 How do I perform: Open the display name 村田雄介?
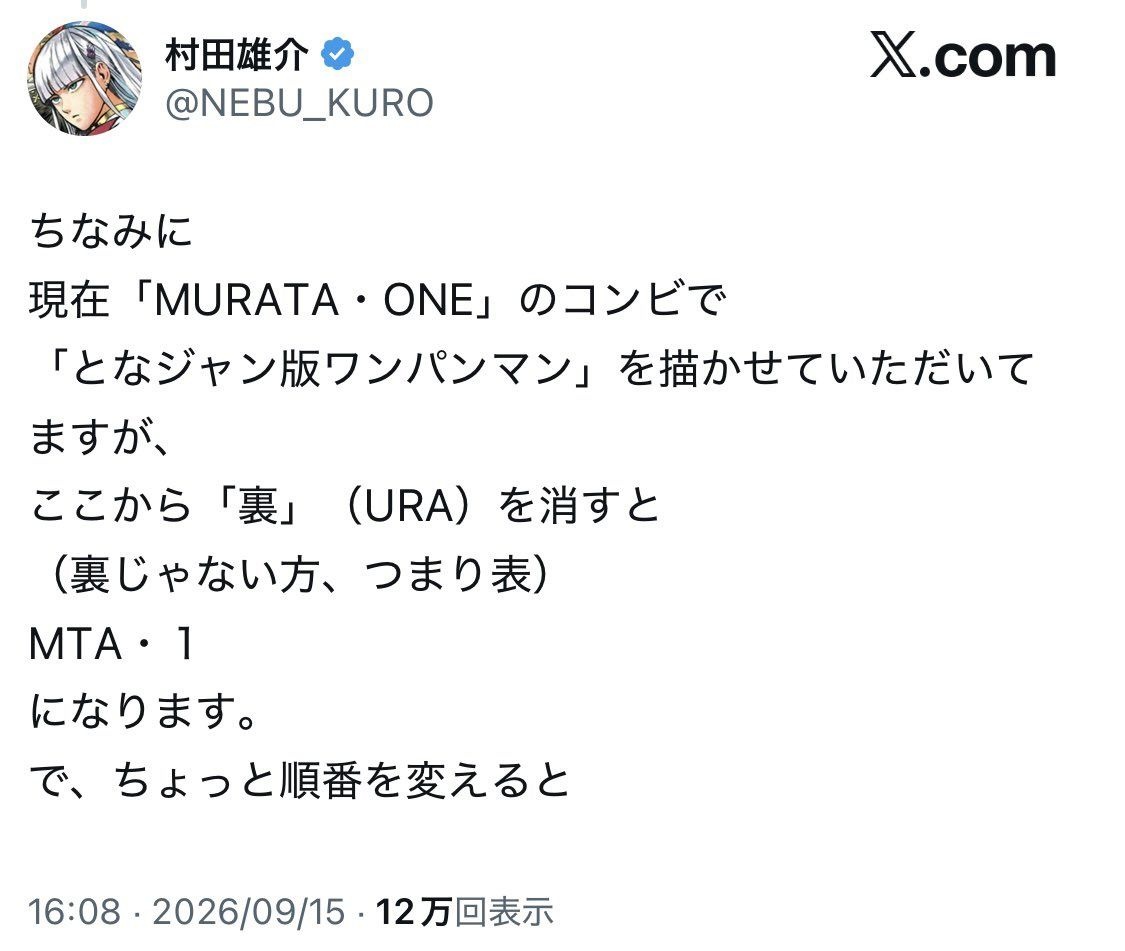pos(237,55)
